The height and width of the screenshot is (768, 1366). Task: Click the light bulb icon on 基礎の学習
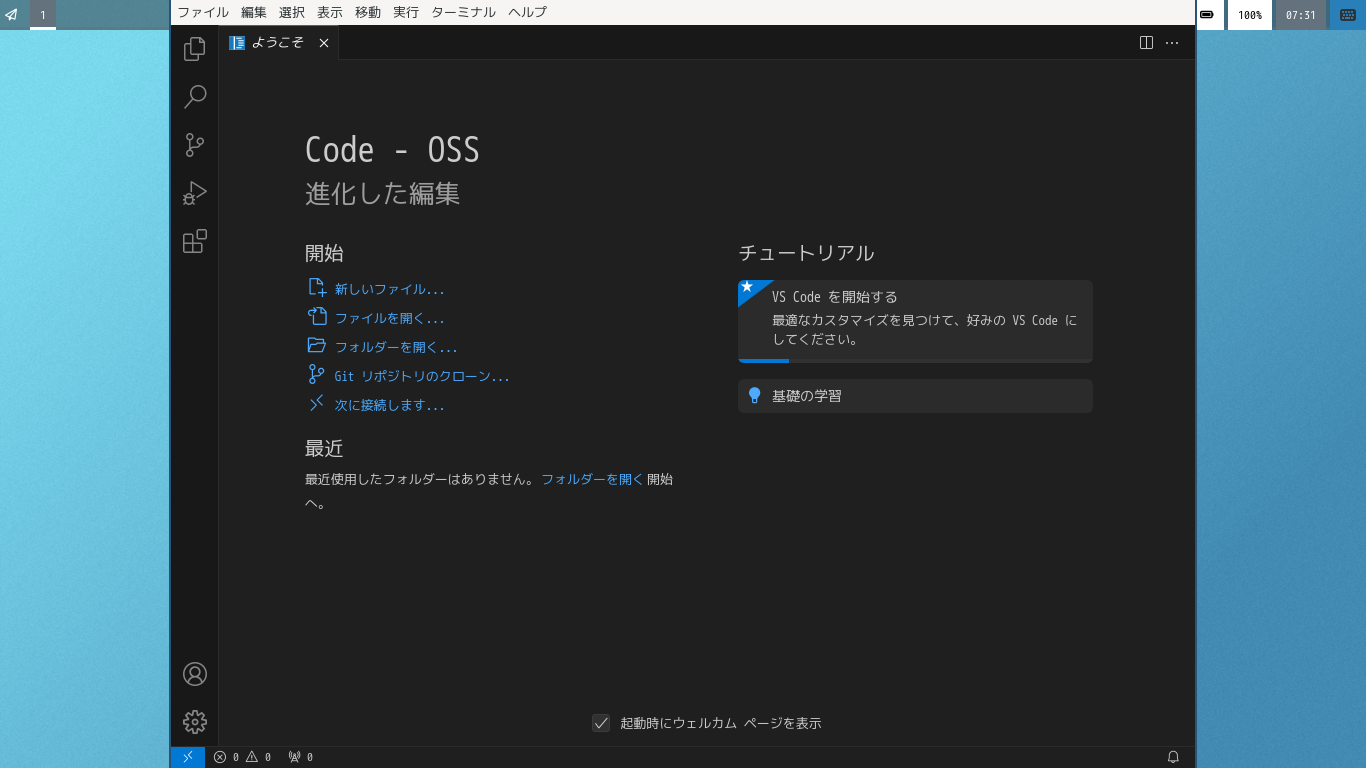click(755, 396)
